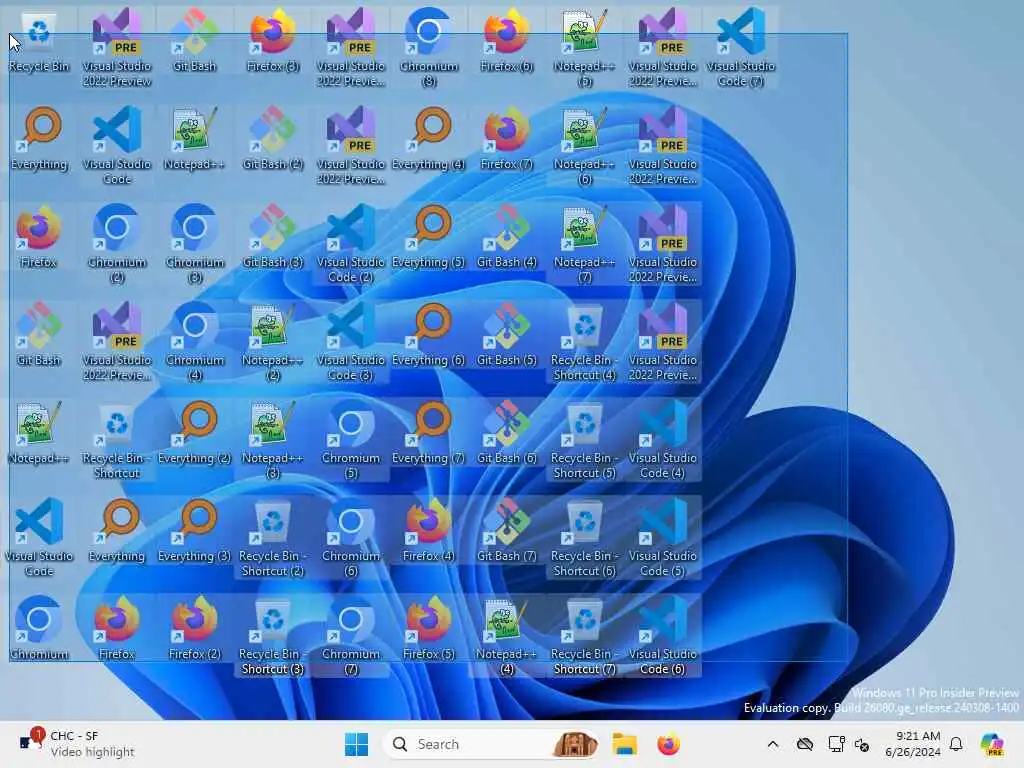The width and height of the screenshot is (1024, 768).
Task: Select the Everything (6) icon
Action: (x=429, y=335)
